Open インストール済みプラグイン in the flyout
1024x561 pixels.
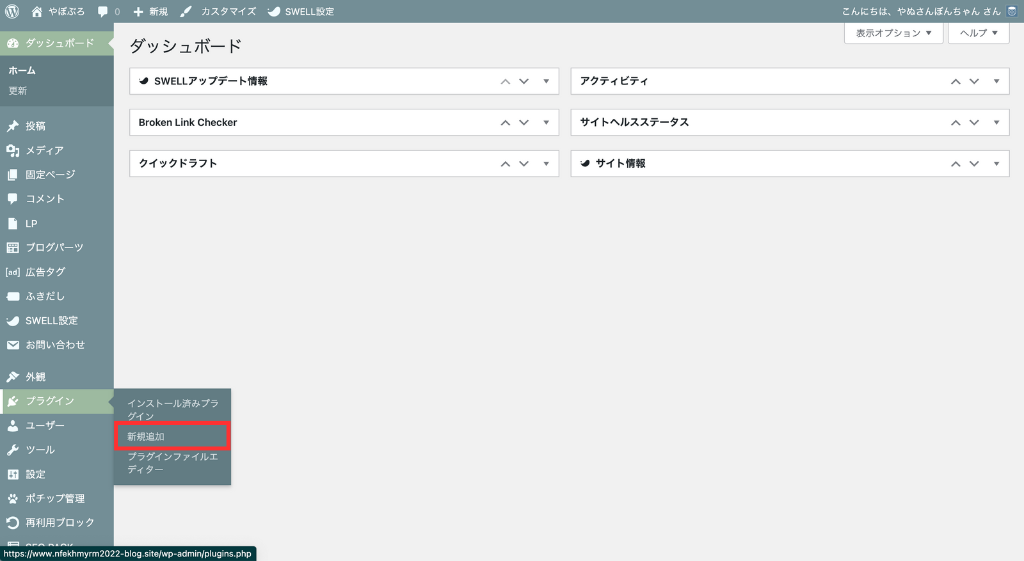pyautogui.click(x=172, y=409)
